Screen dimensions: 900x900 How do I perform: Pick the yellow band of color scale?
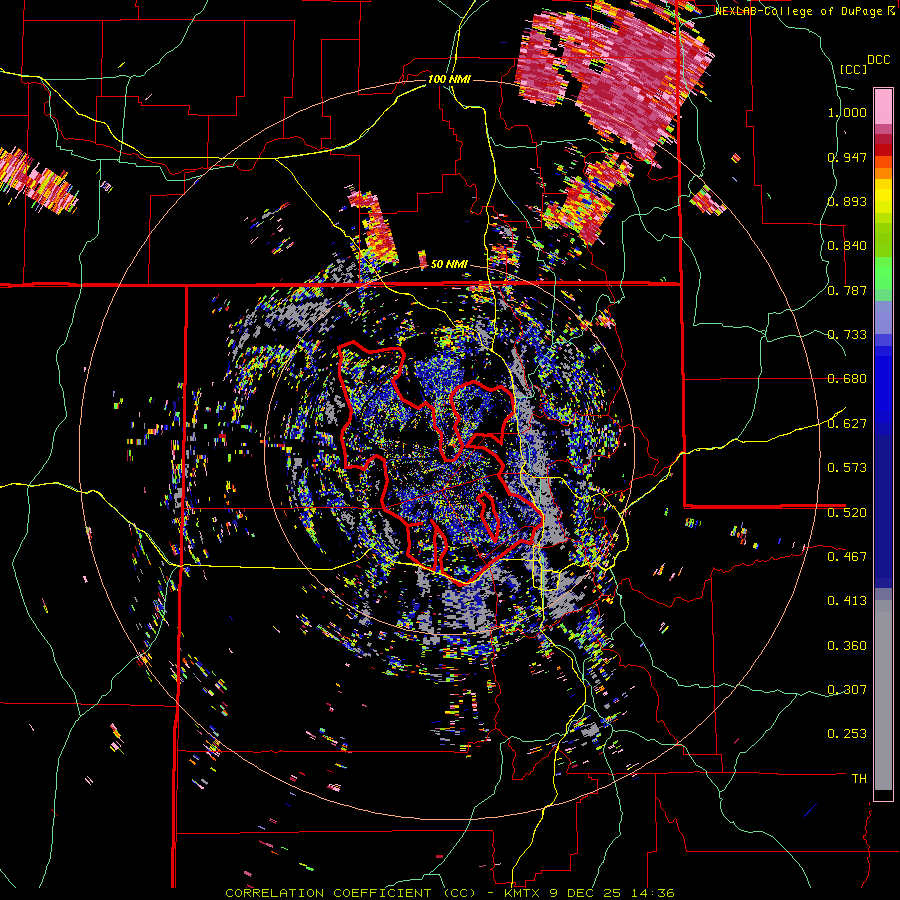883,197
